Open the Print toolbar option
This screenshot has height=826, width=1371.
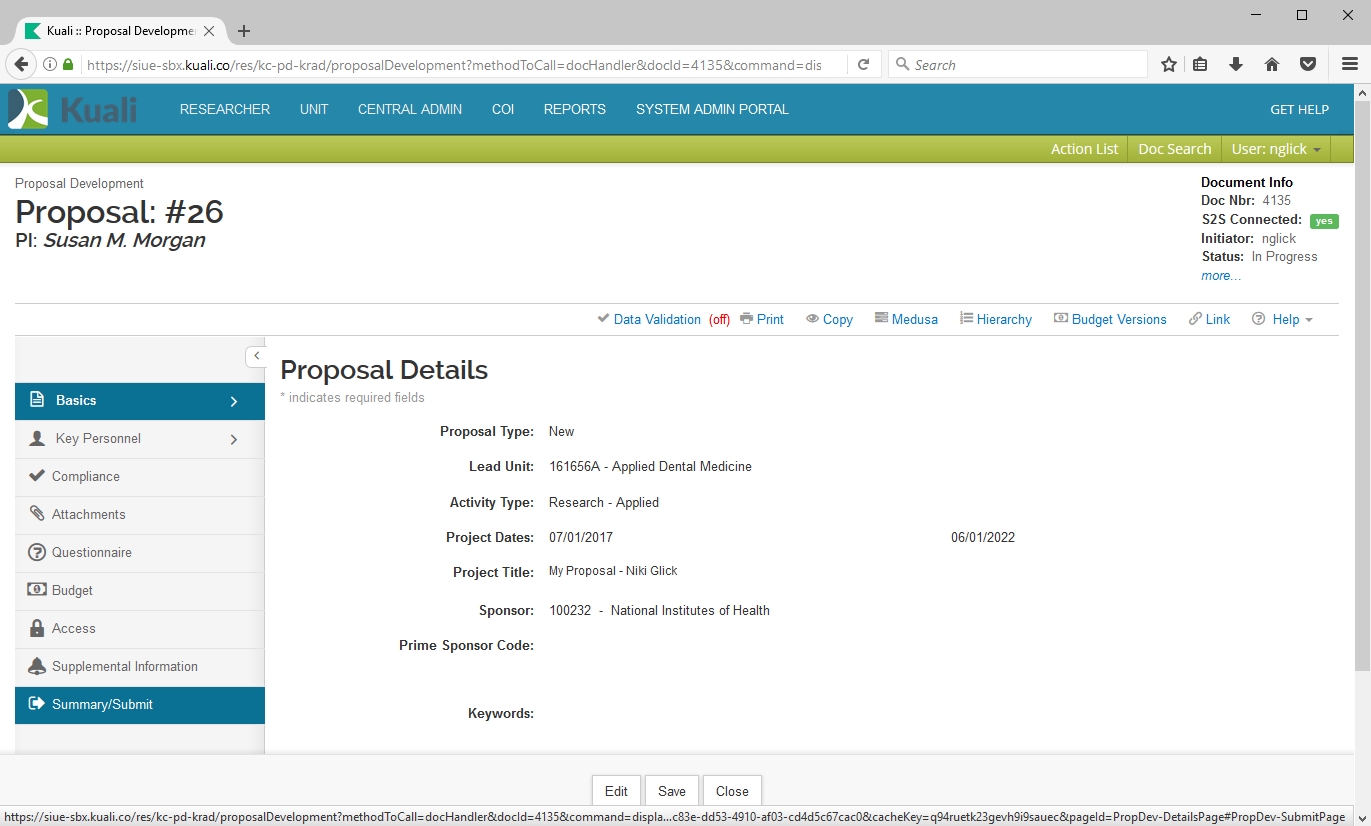(761, 319)
